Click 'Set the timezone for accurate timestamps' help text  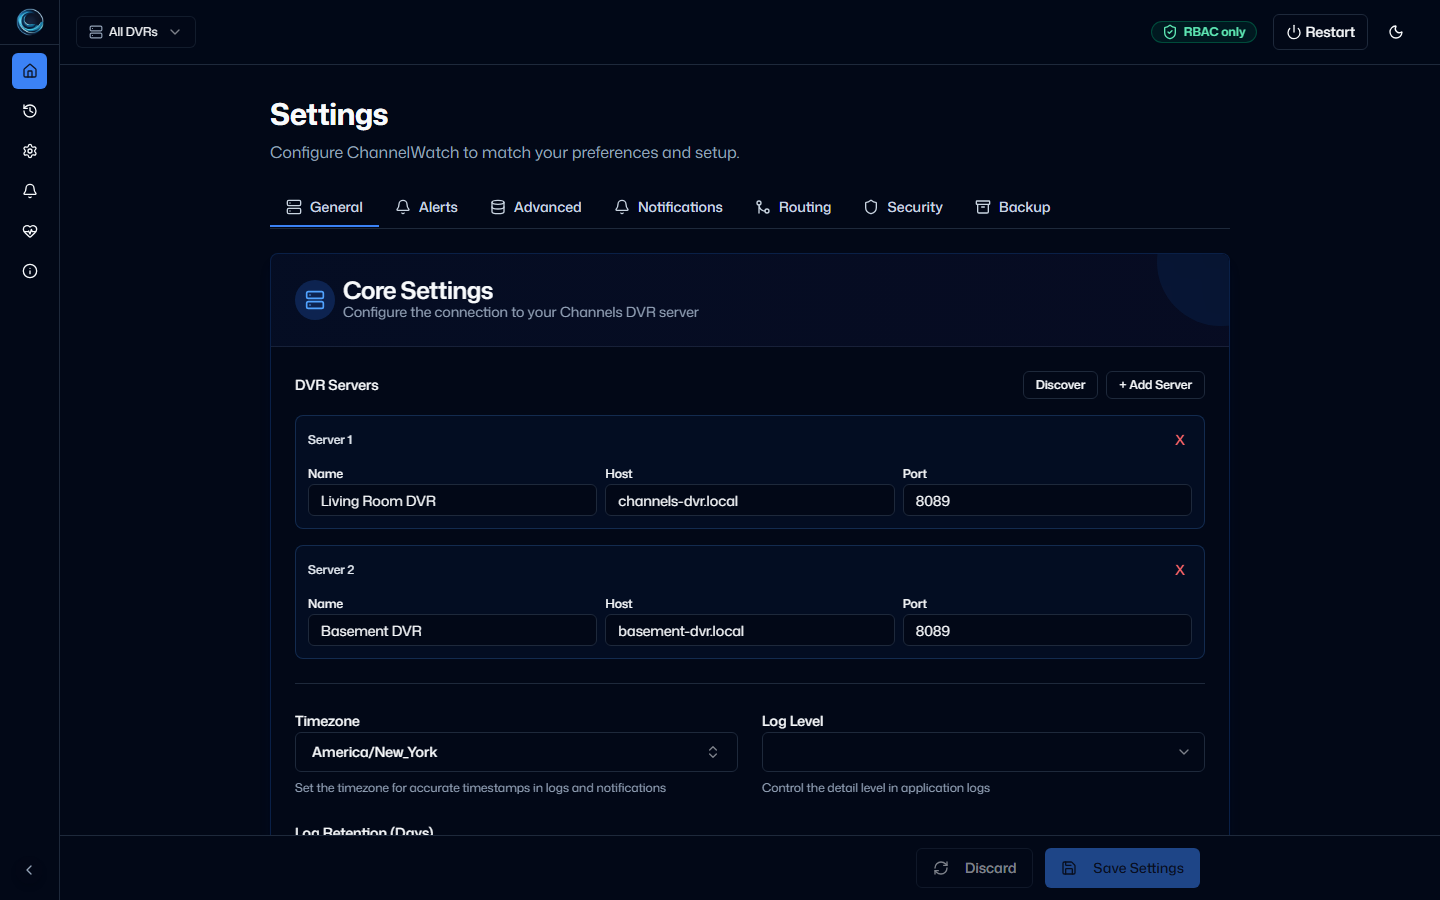480,788
